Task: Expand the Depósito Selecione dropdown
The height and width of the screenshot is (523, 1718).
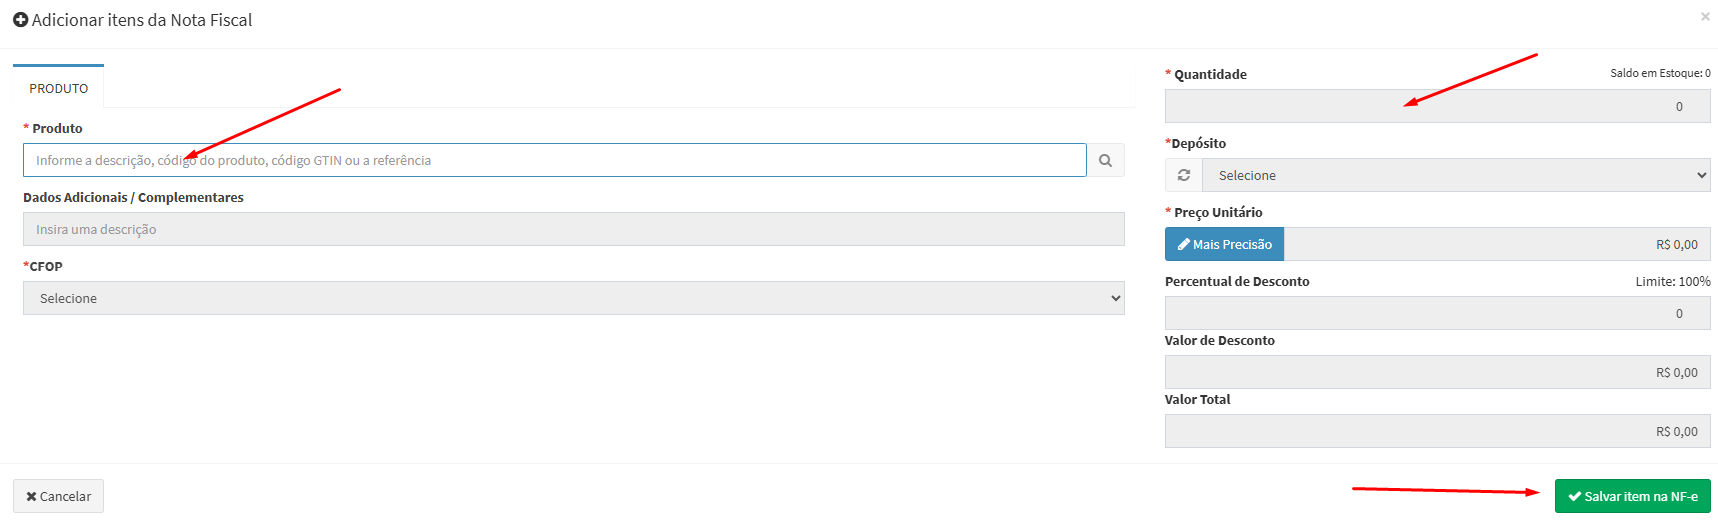Action: click(x=1455, y=175)
